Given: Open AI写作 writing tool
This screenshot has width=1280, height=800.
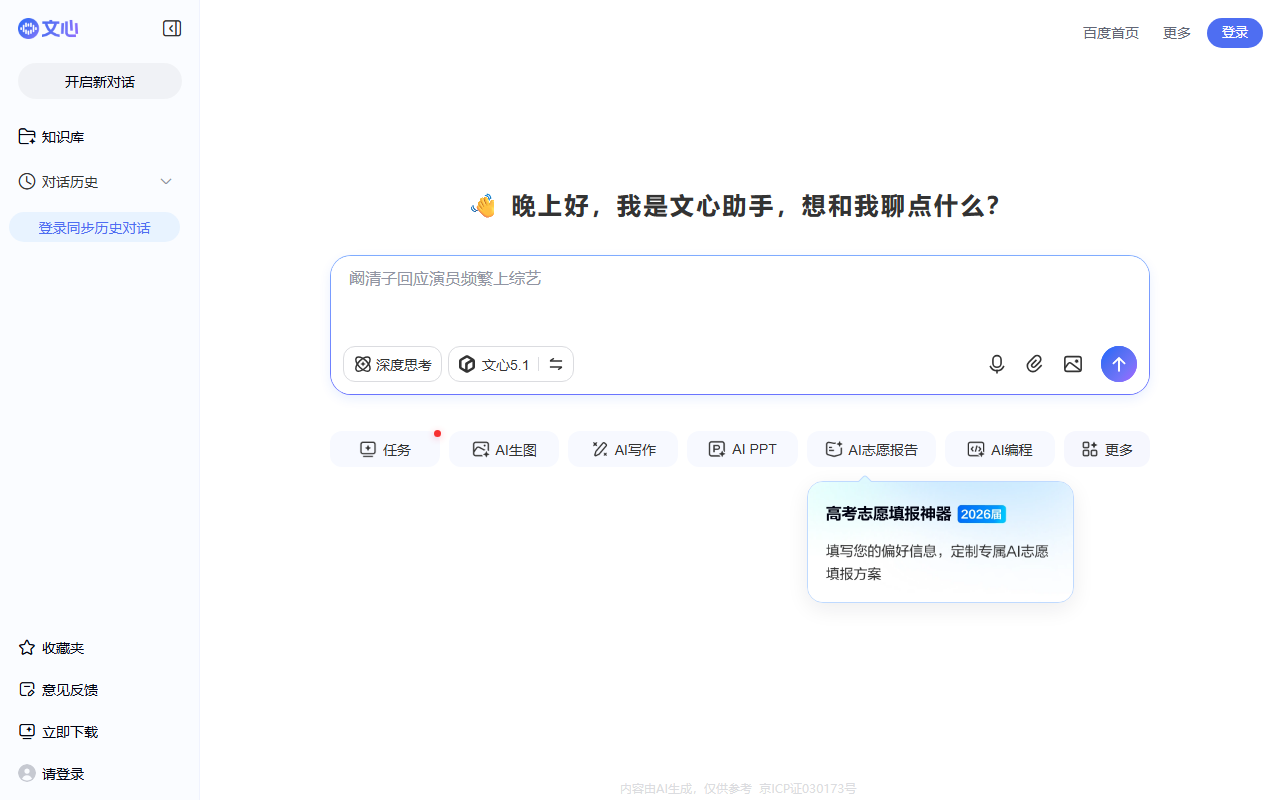Looking at the screenshot, I should (623, 449).
